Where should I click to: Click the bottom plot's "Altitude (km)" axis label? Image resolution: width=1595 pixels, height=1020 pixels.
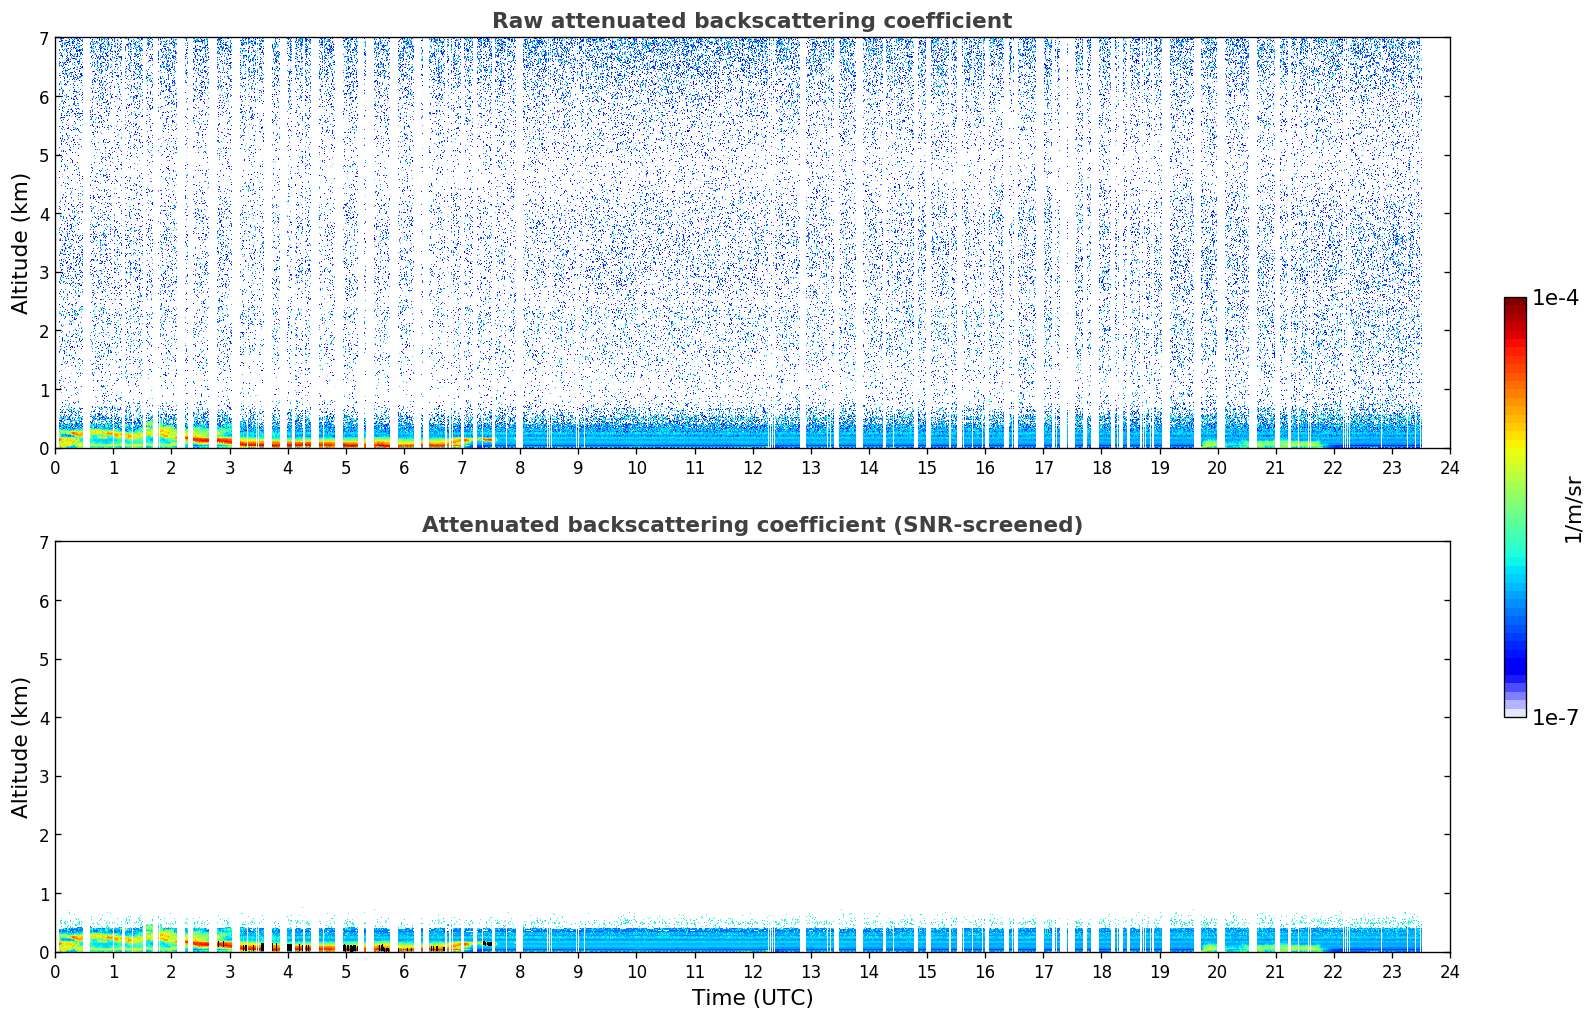coord(21,747)
